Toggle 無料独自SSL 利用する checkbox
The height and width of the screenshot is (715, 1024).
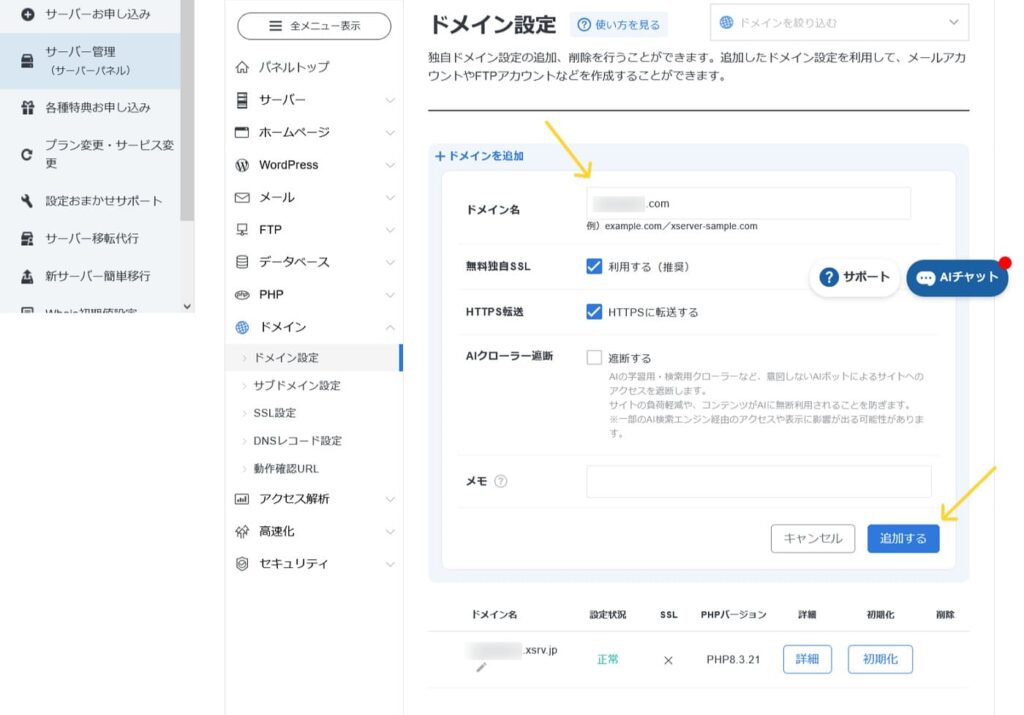594,266
